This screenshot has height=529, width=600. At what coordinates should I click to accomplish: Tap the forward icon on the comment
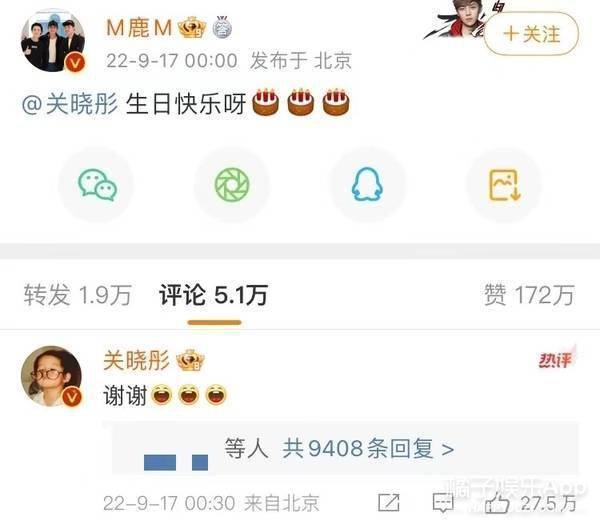[x=388, y=503]
